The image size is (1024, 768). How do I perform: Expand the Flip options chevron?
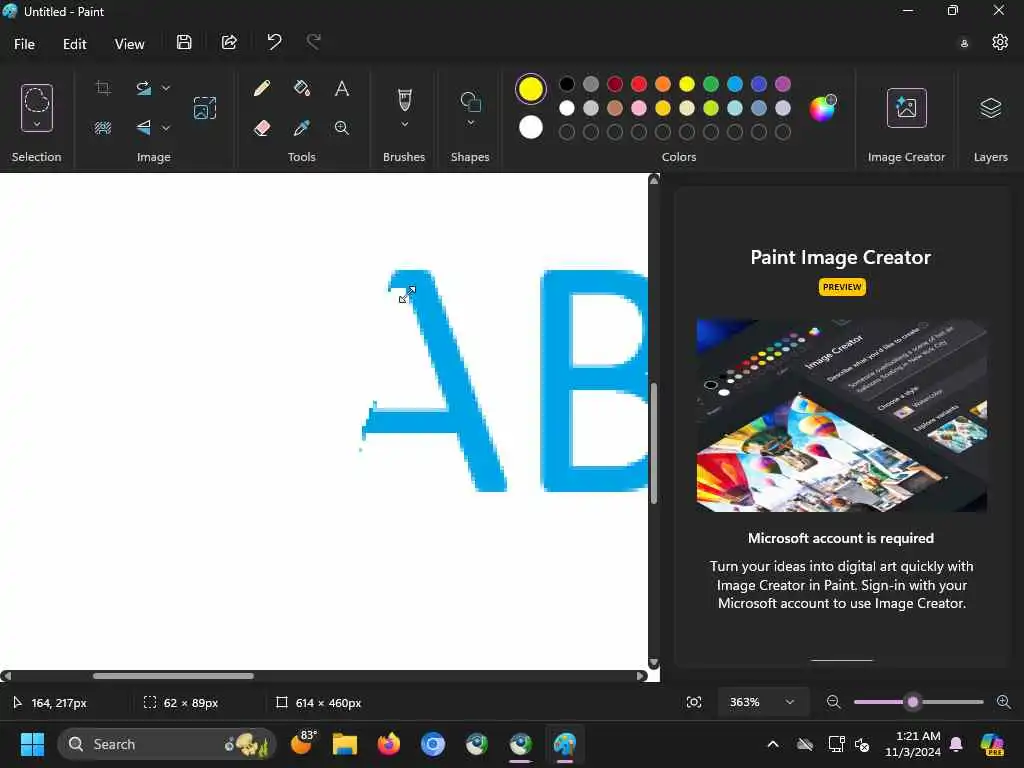pos(166,128)
